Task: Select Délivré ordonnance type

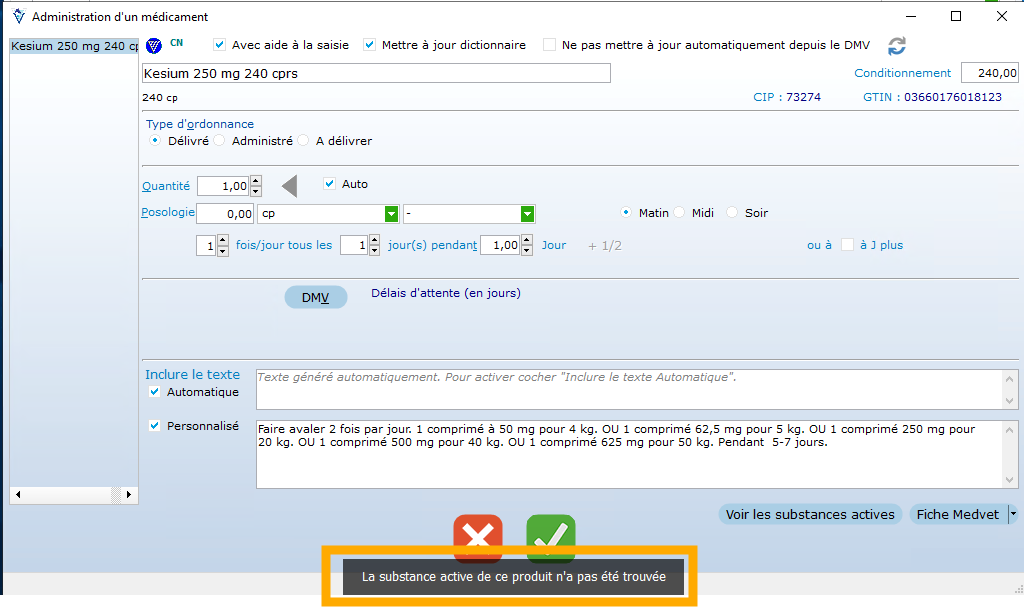Action: 155,140
